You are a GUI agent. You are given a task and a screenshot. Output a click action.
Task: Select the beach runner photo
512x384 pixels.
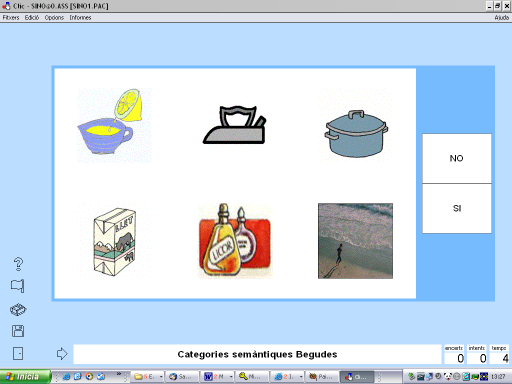[x=355, y=241]
